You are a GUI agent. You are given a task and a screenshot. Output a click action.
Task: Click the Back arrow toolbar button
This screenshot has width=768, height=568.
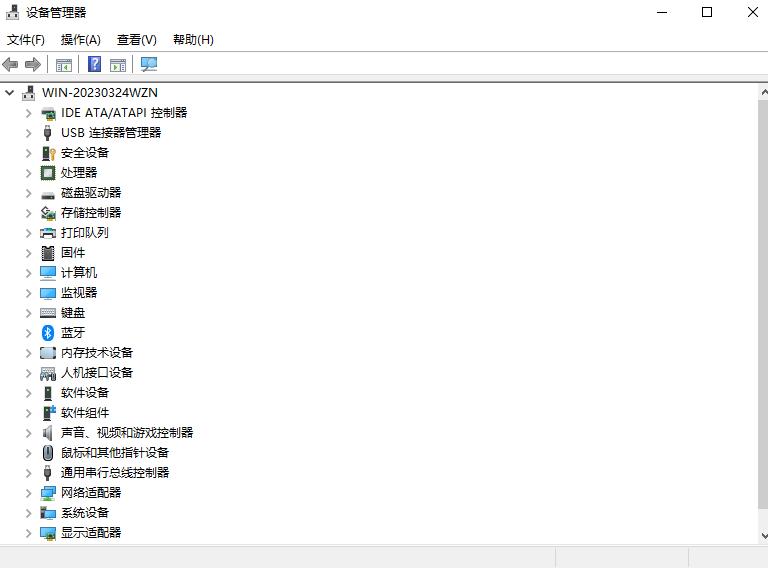tap(10, 64)
